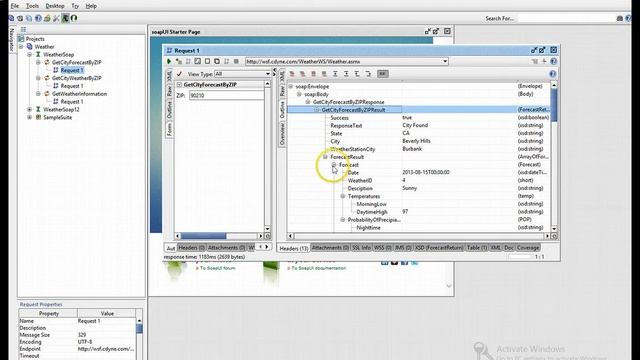Click the first red icon in the response outline toolbar
Viewport: 640px width, 360px height.
coord(292,74)
